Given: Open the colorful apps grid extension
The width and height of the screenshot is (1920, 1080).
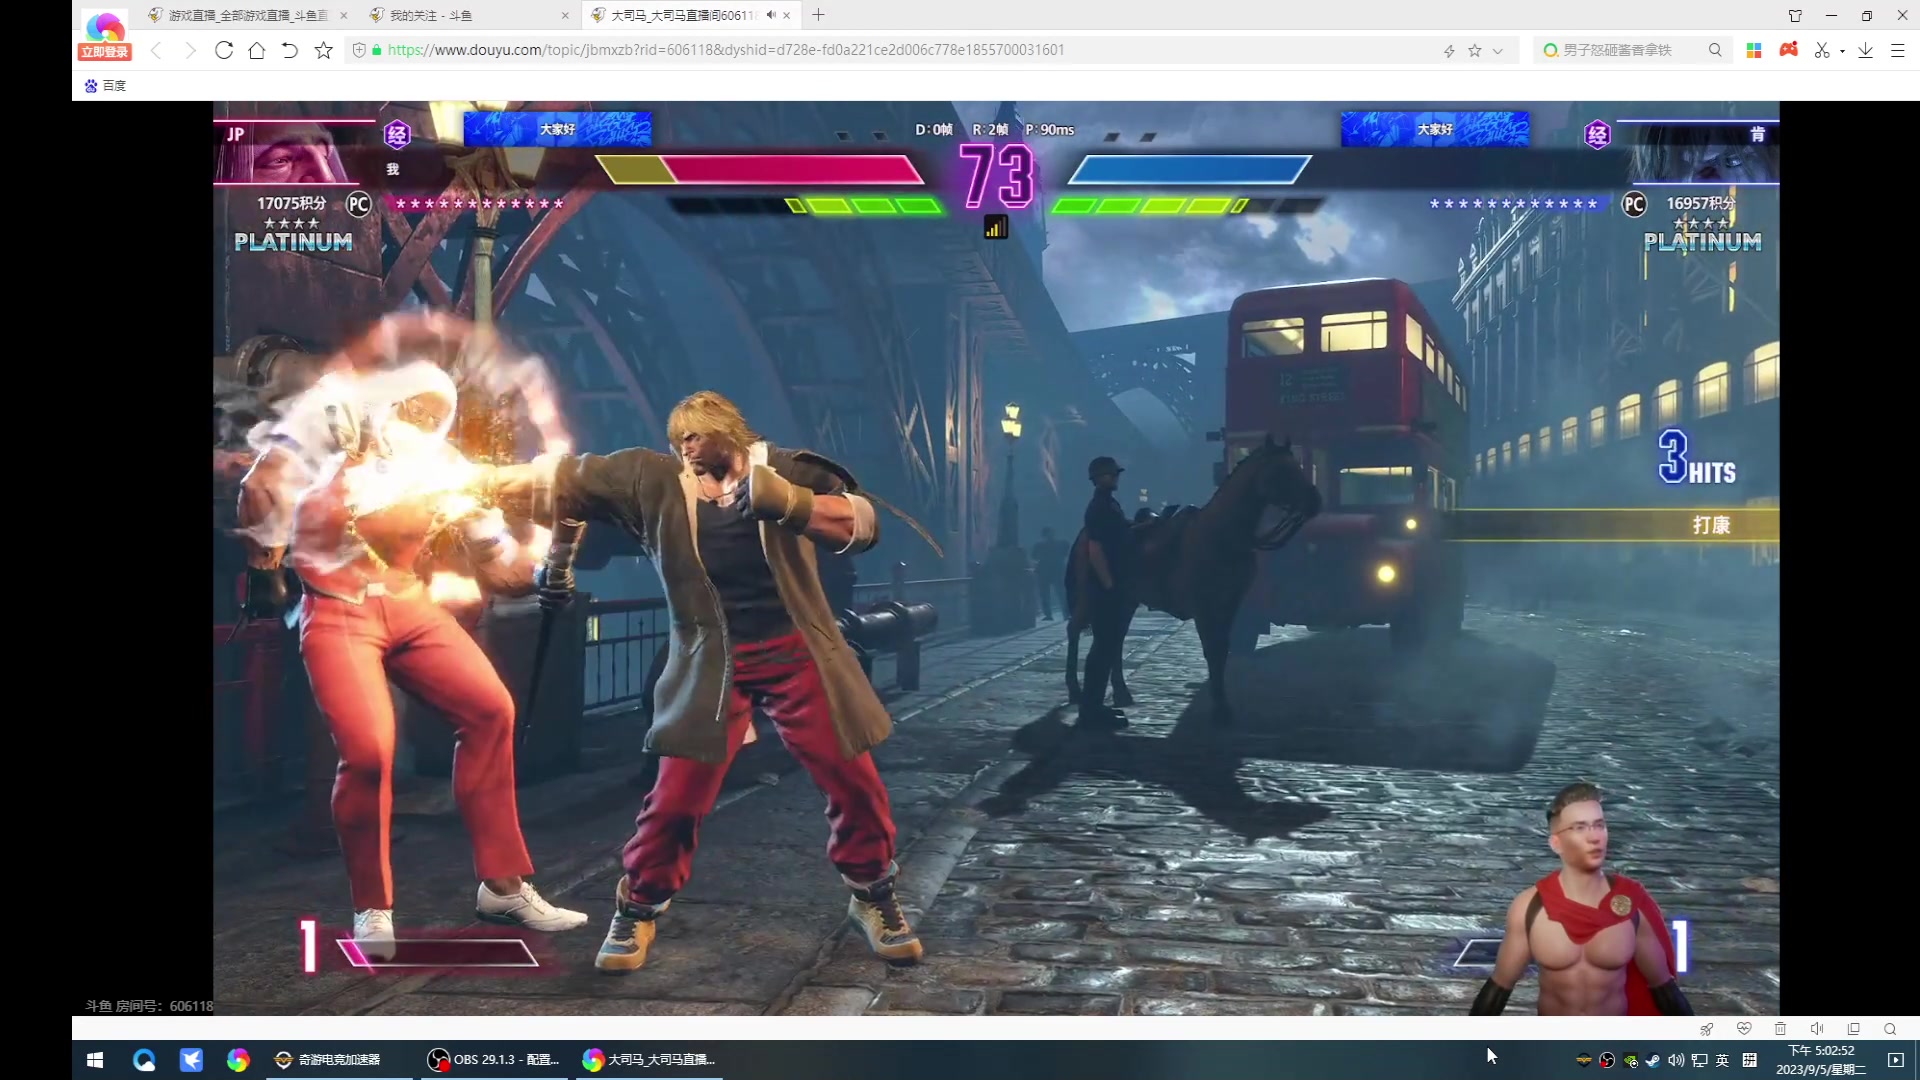Looking at the screenshot, I should point(1754,50).
